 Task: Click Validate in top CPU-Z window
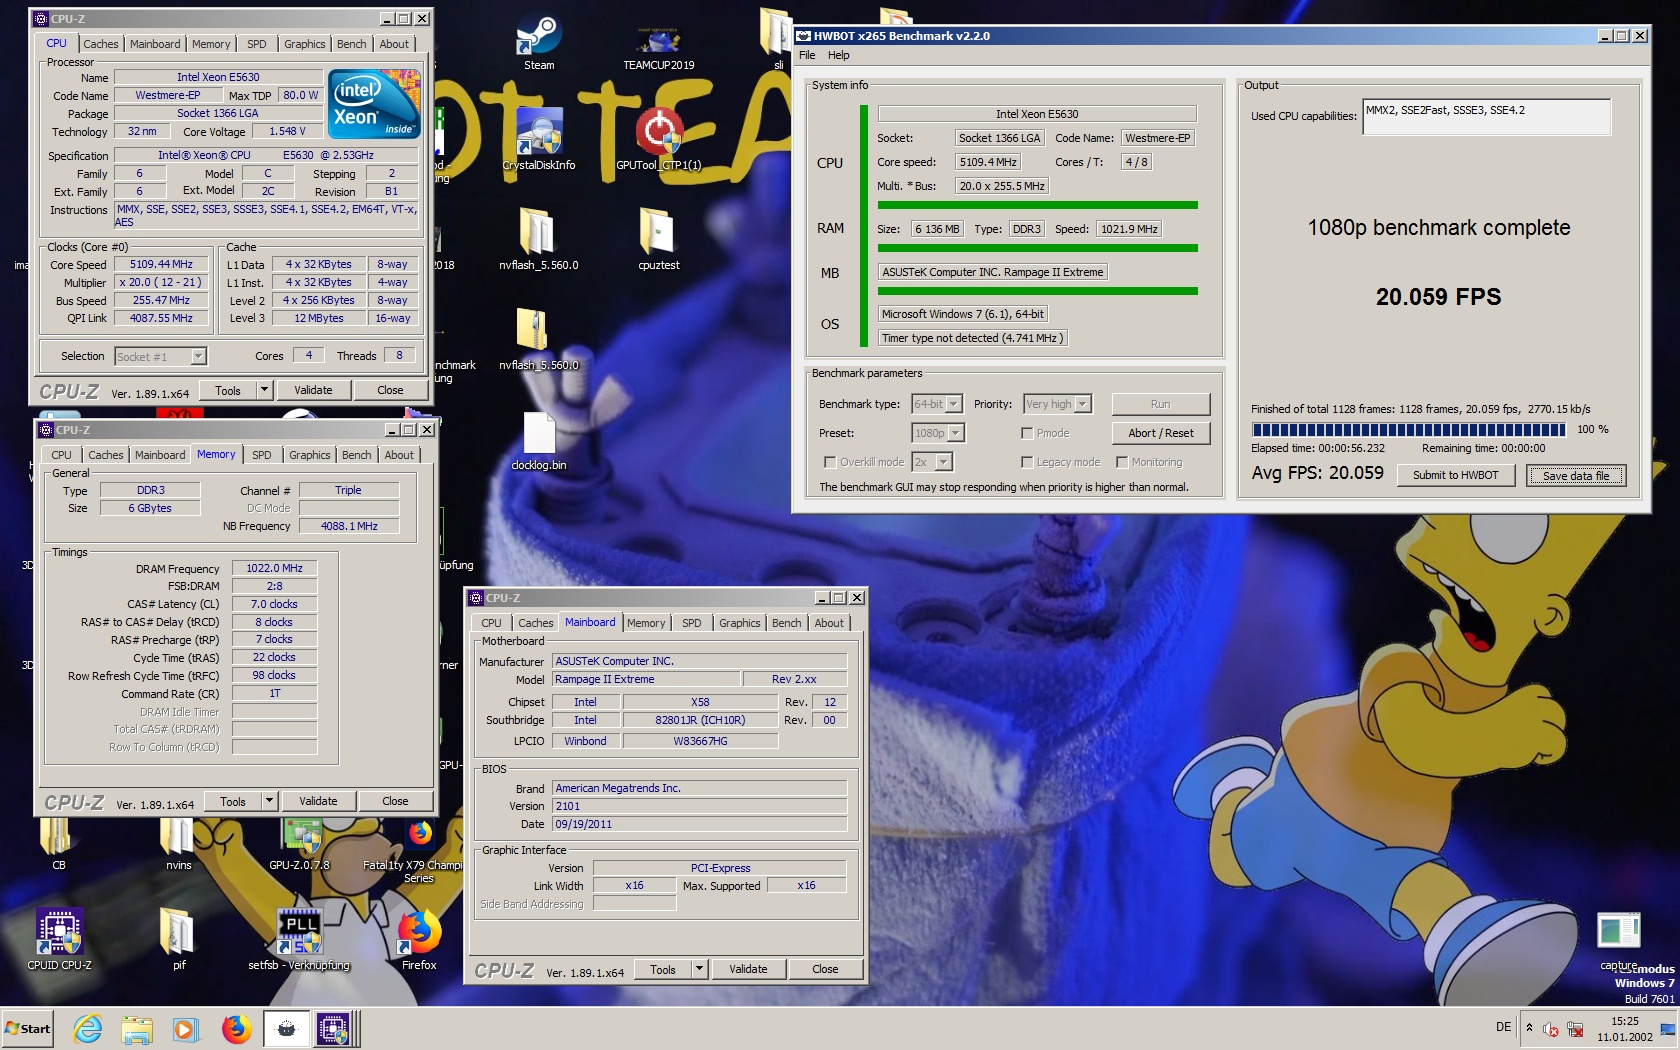(x=313, y=390)
